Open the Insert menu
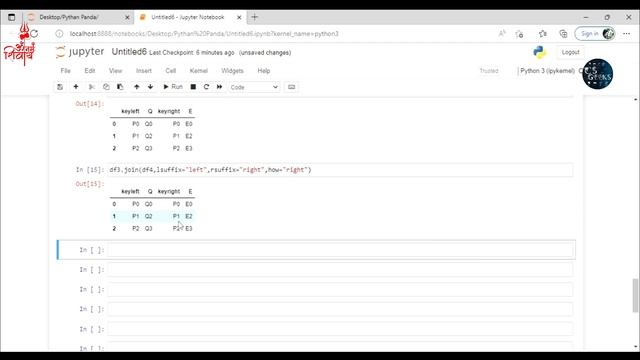Screen dimensions: 640x360 (x=144, y=71)
